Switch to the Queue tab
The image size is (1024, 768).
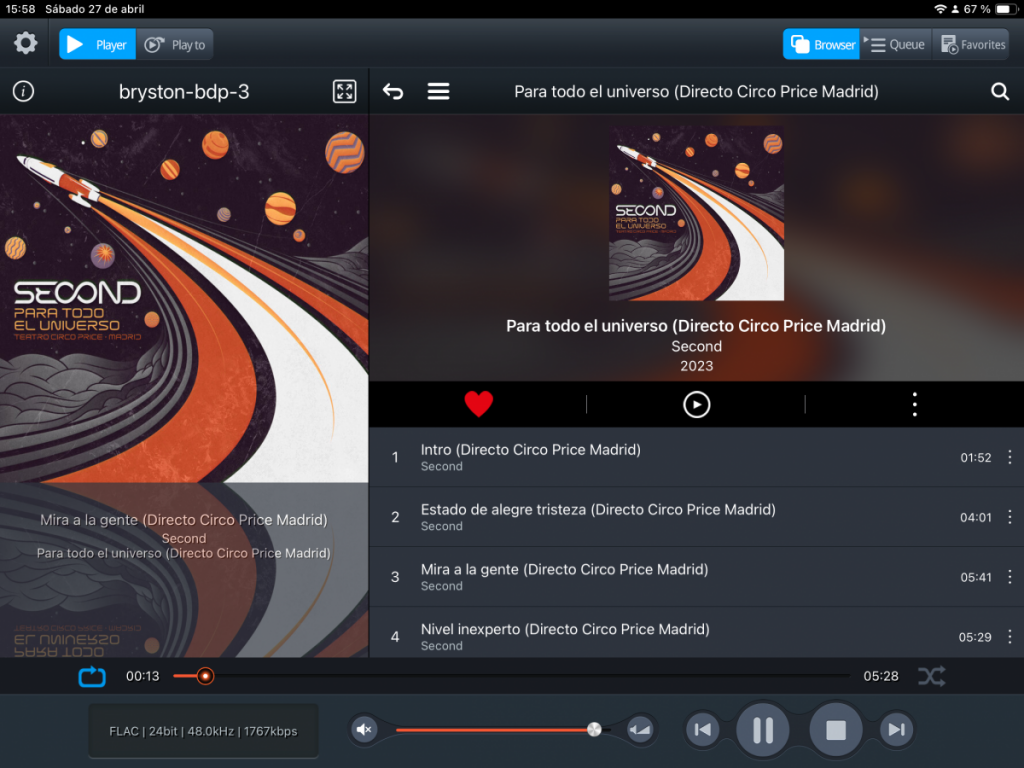pyautogui.click(x=895, y=44)
